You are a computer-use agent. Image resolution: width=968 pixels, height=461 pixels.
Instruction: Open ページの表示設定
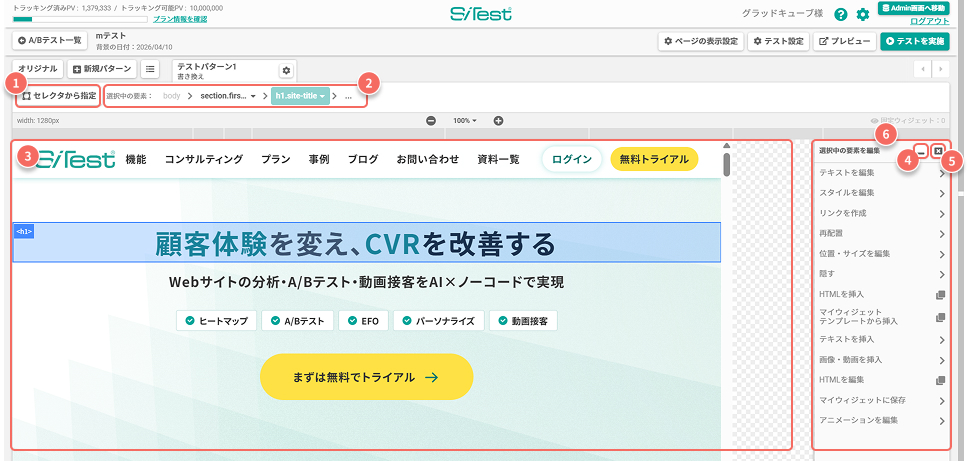click(701, 41)
